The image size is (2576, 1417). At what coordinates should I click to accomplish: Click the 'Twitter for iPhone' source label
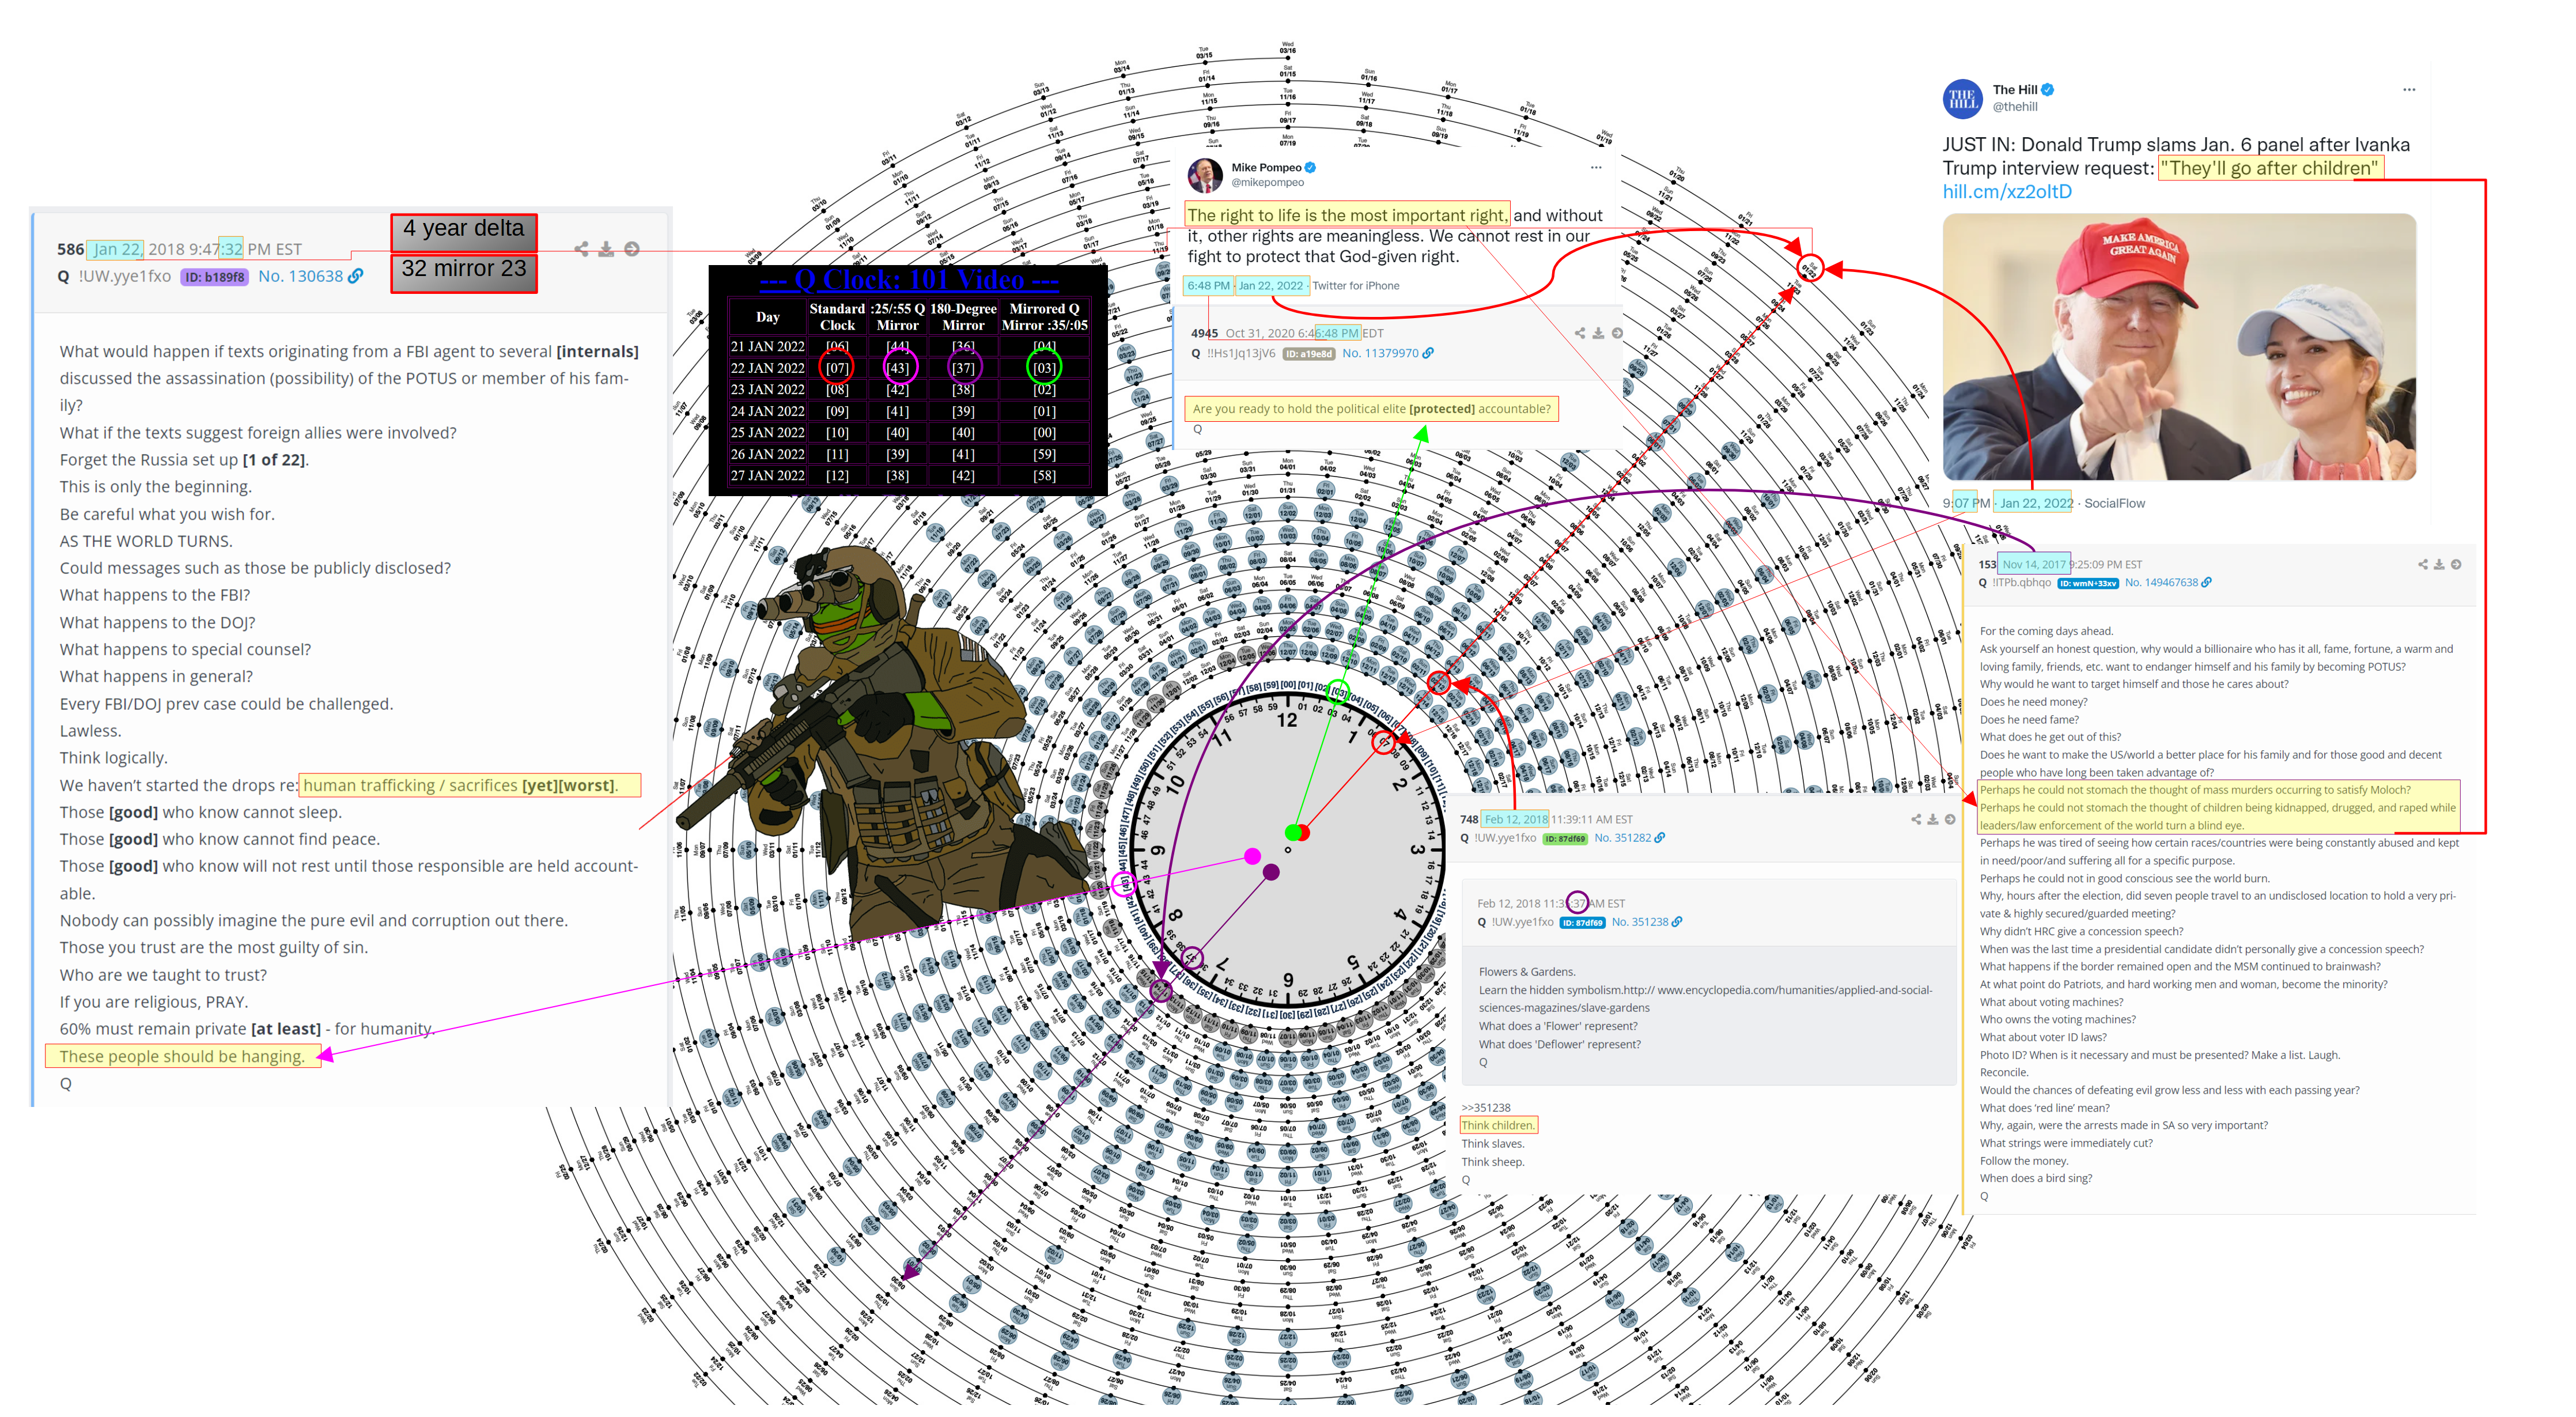point(1355,285)
